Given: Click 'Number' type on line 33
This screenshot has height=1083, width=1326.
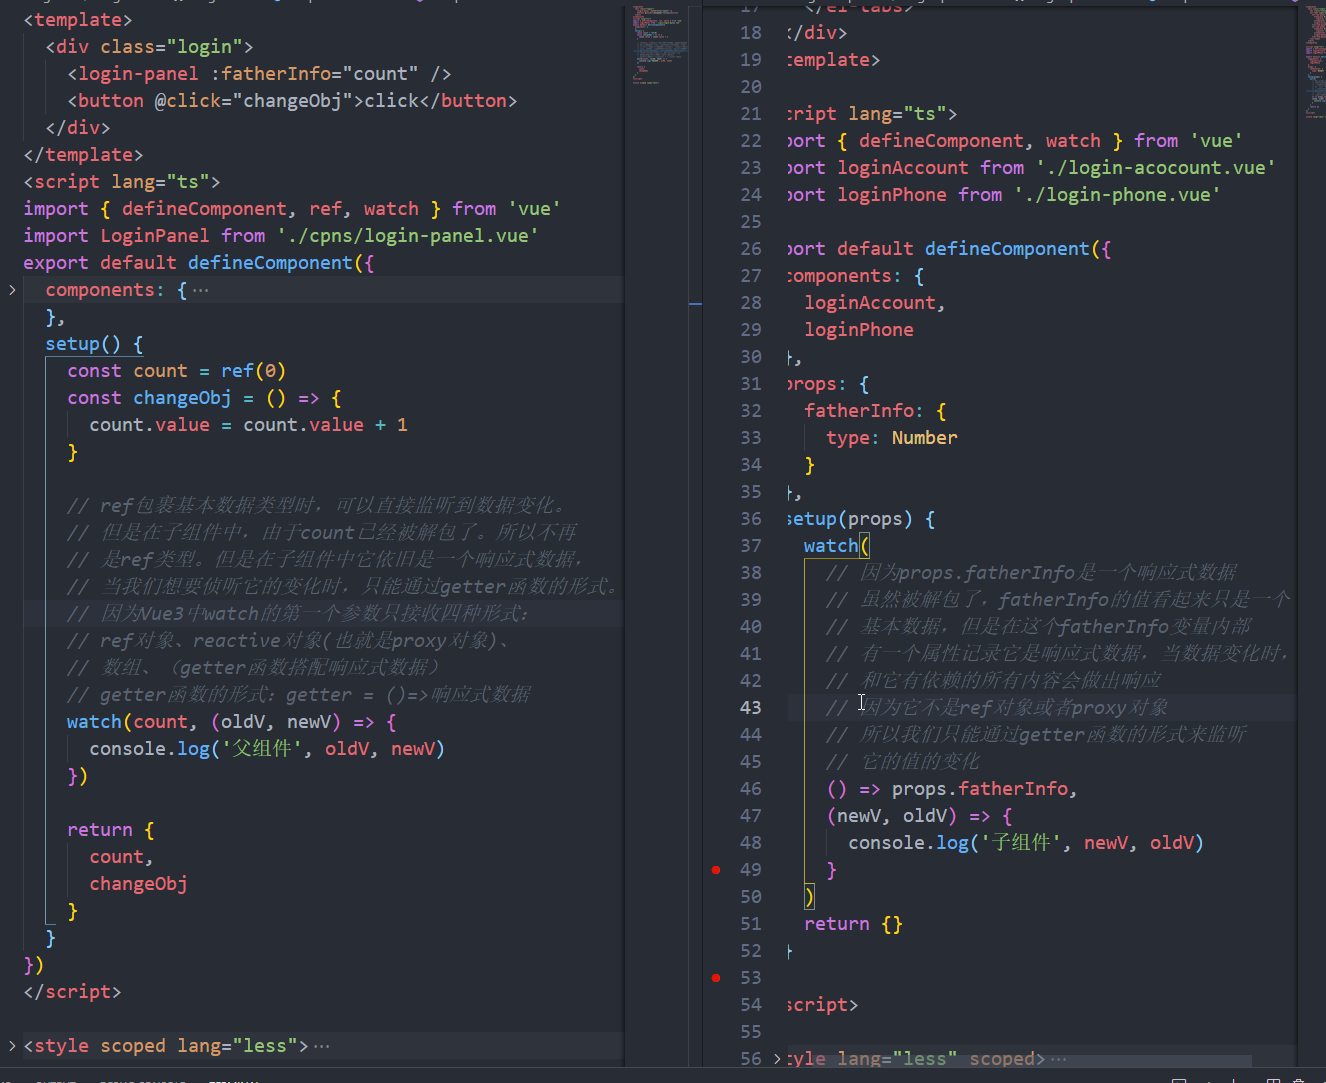Looking at the screenshot, I should (x=925, y=438).
